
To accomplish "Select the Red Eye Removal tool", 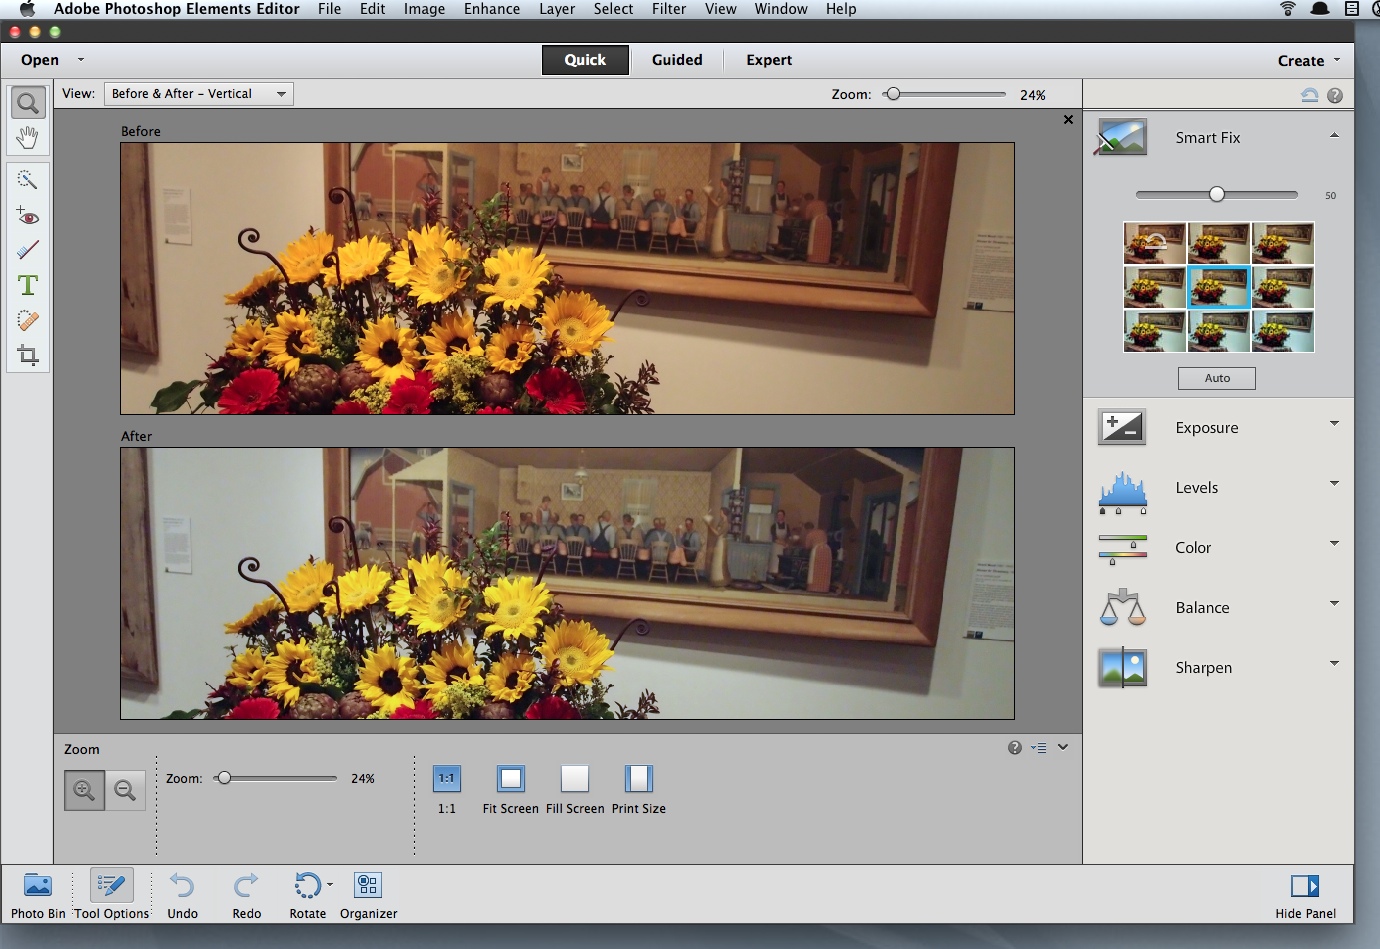I will tap(27, 216).
